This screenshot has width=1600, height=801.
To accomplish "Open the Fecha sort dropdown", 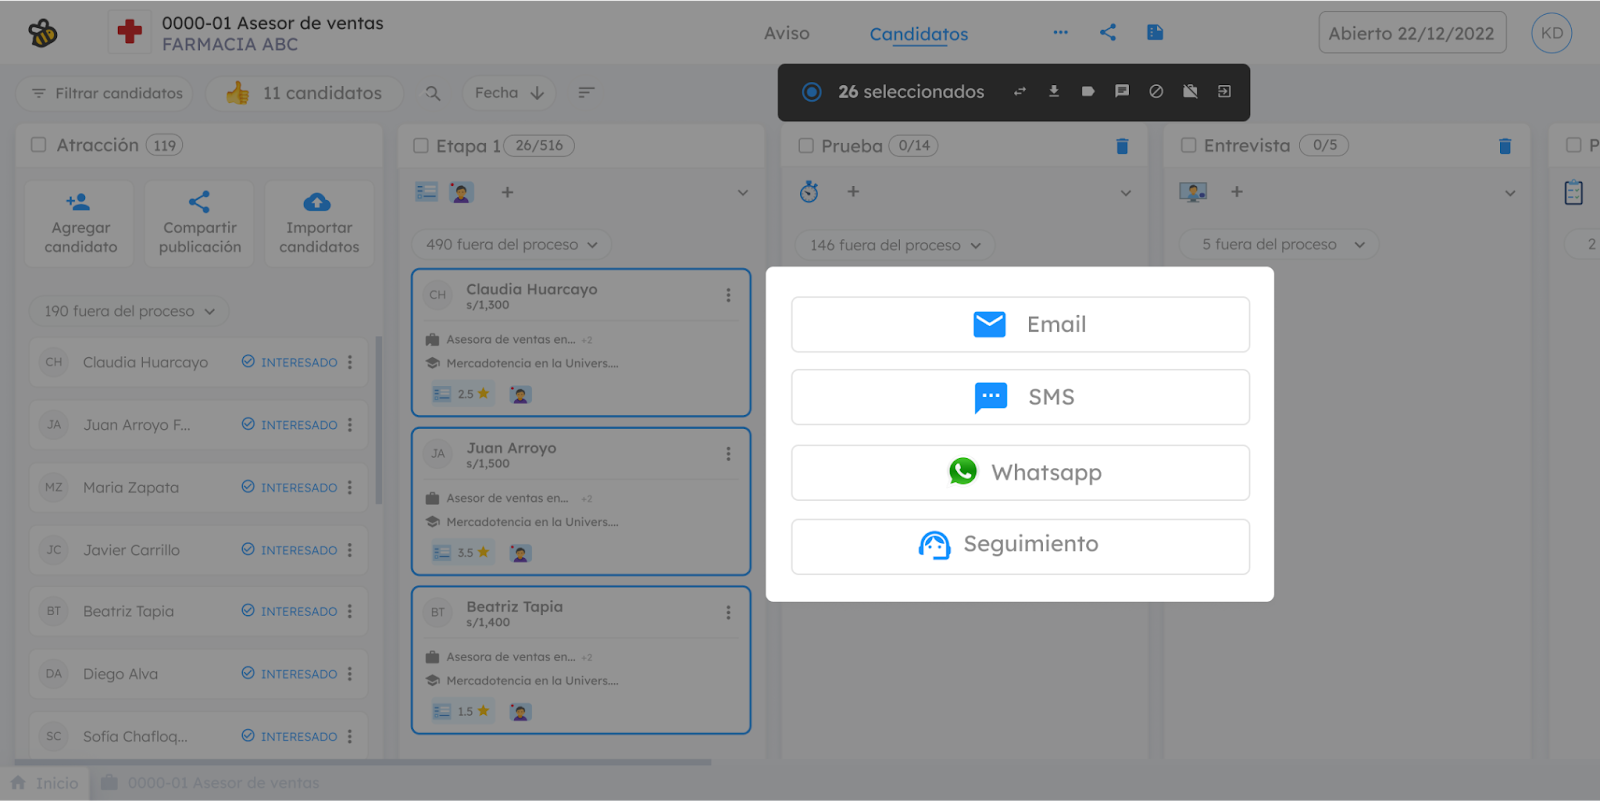I will point(509,93).
